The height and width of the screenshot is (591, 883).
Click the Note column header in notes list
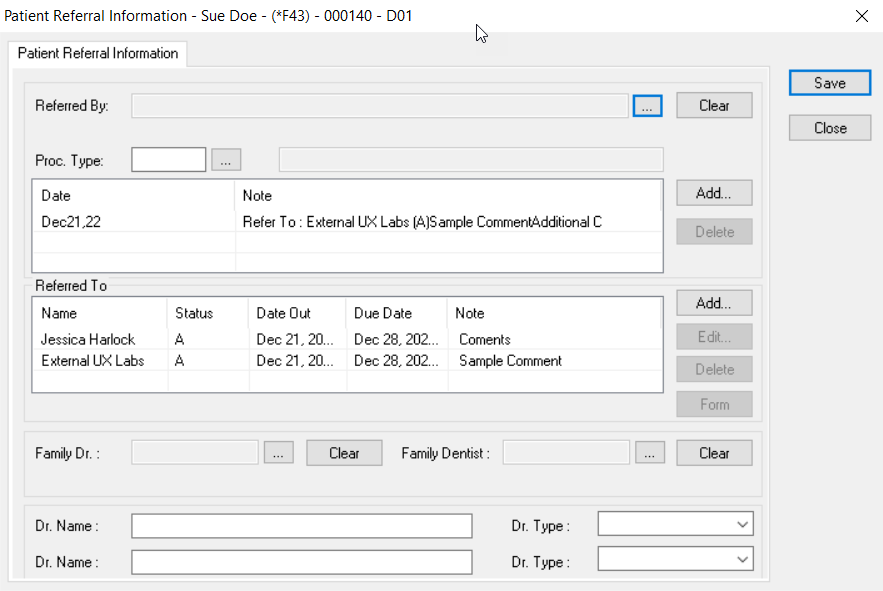(448, 195)
